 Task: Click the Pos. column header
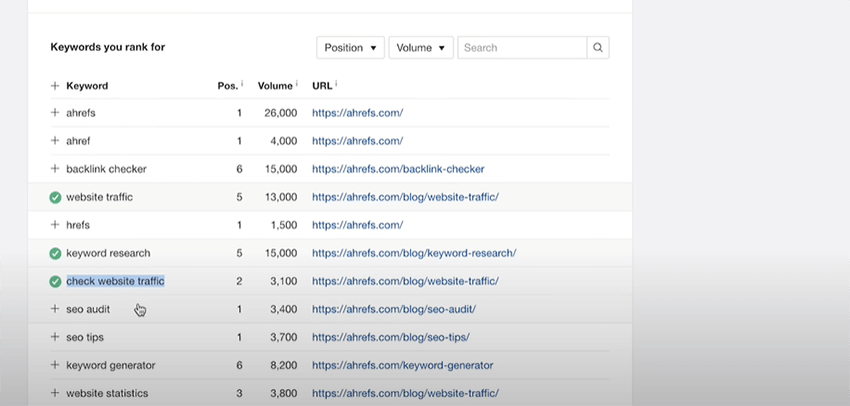click(228, 86)
